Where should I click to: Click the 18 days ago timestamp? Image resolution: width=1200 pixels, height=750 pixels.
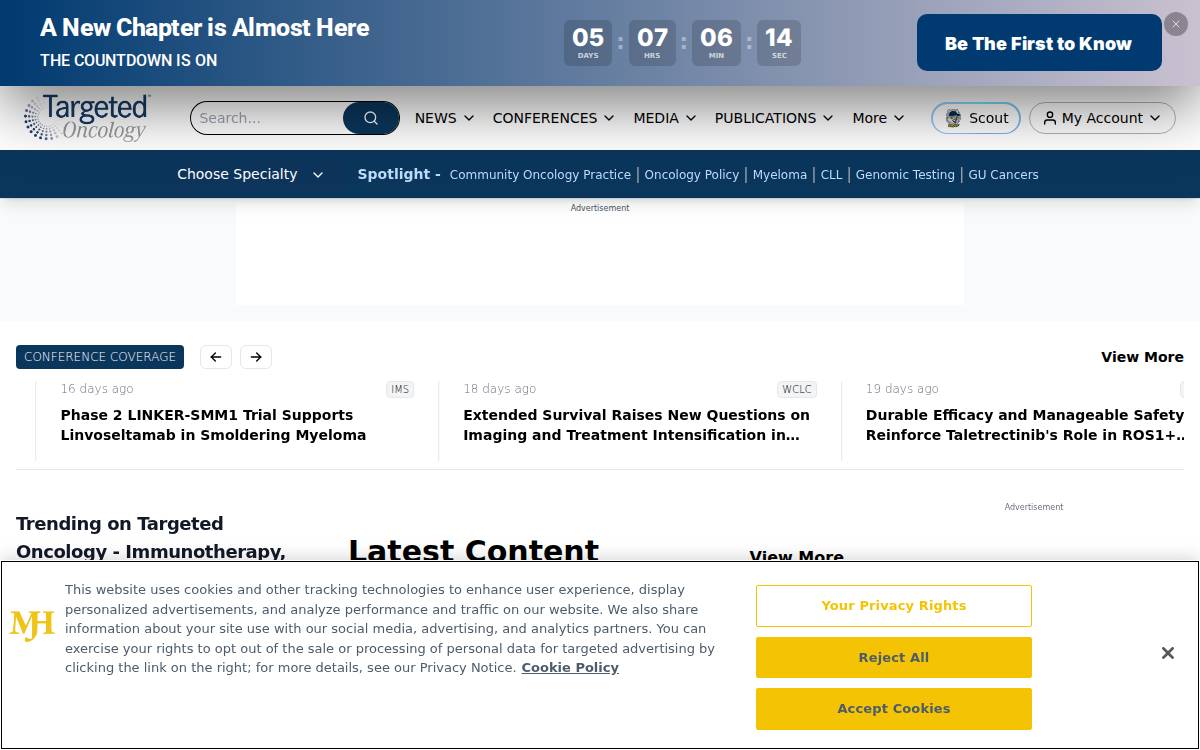499,389
